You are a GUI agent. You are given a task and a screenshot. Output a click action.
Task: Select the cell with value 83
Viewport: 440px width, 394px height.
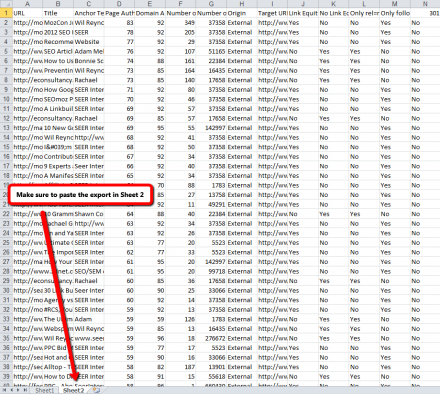119,23
